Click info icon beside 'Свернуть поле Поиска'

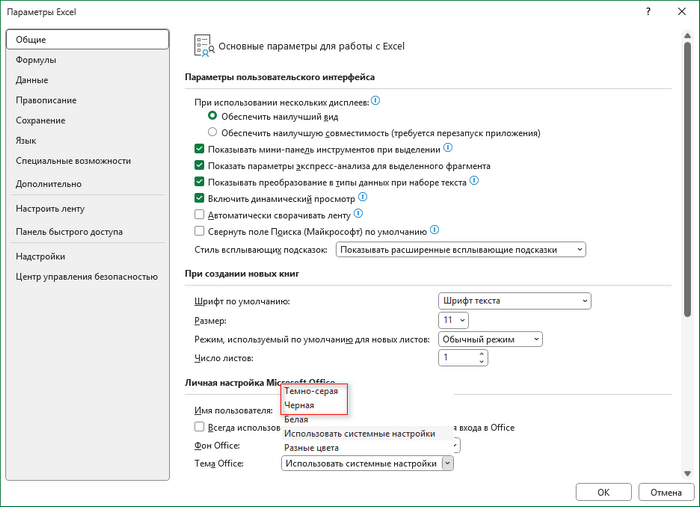coord(434,230)
